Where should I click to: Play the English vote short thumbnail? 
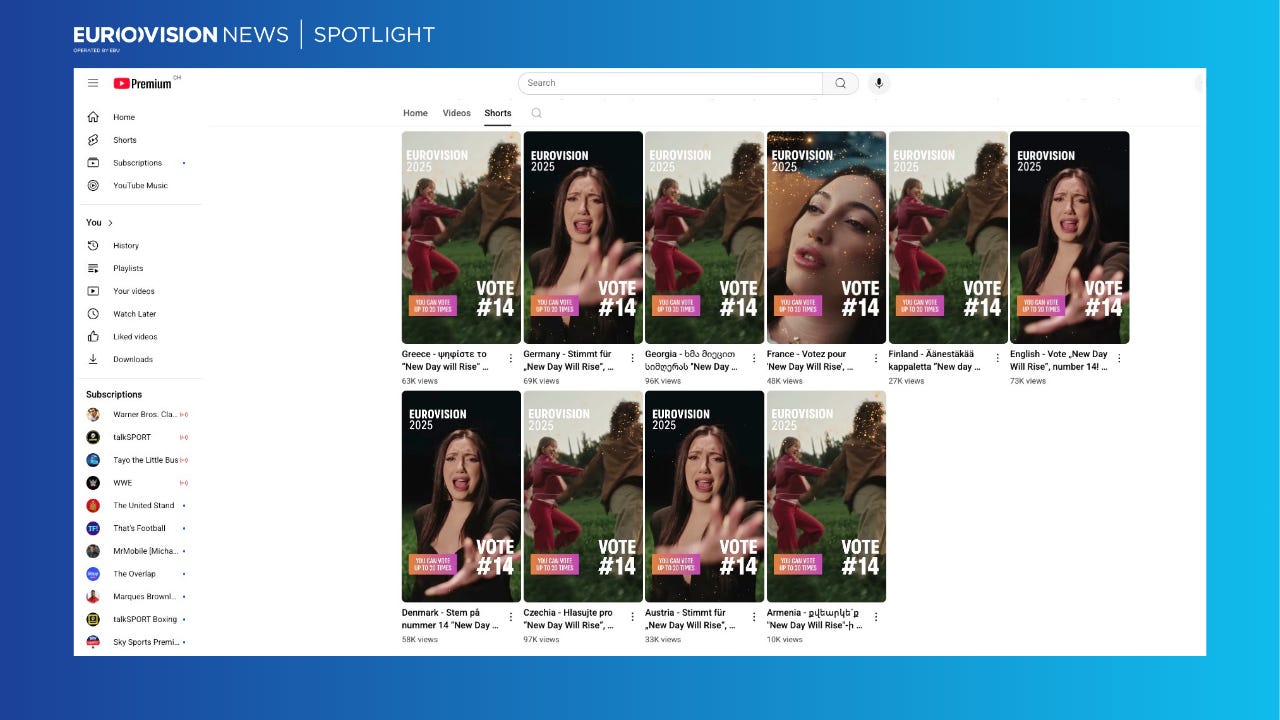pos(1070,238)
